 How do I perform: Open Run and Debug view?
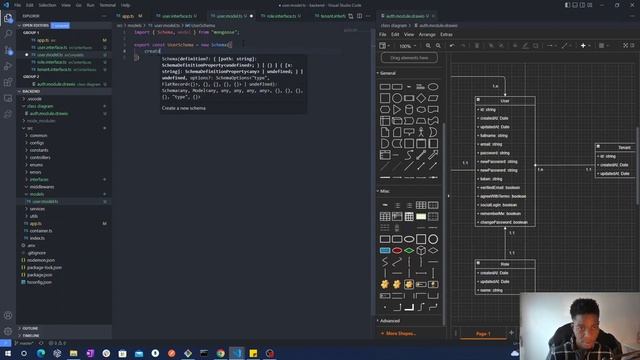[8, 66]
